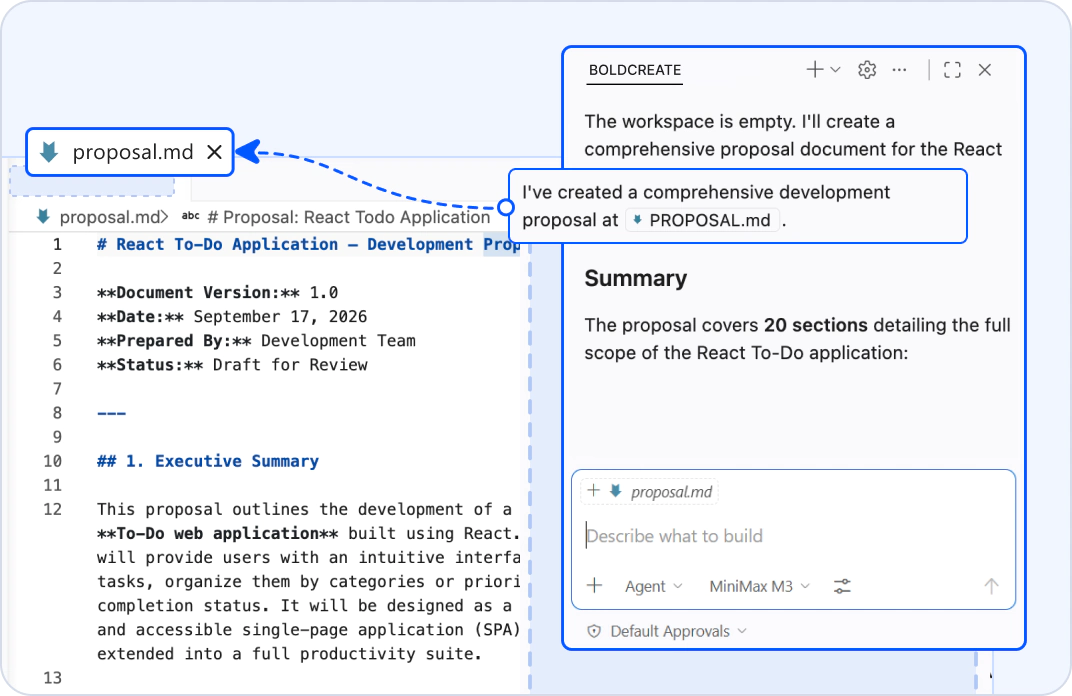Click the "# Proposal: React Todo Application" breadcrumb

(x=349, y=217)
